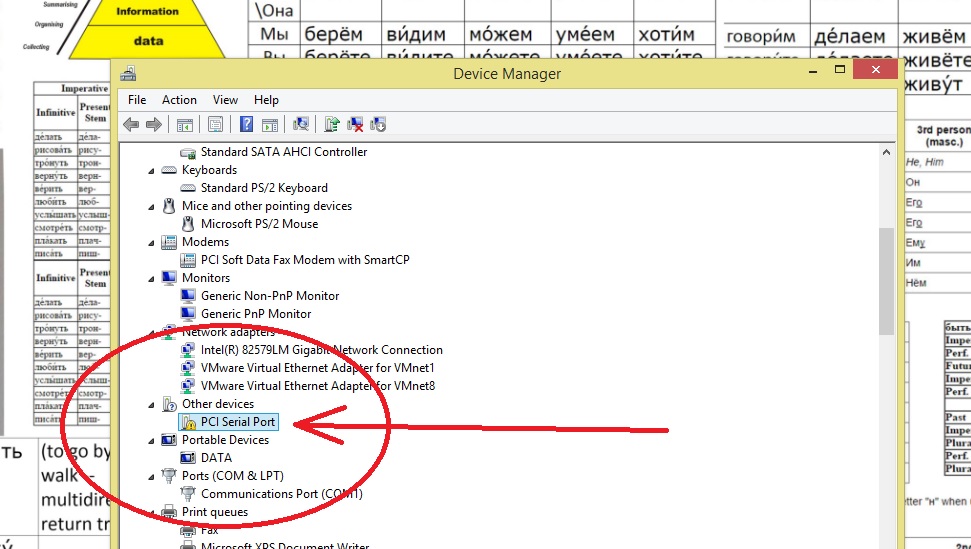Screen dimensions: 971x549
Task: Click the Update Driver Software toolbar icon
Action: (x=333, y=125)
